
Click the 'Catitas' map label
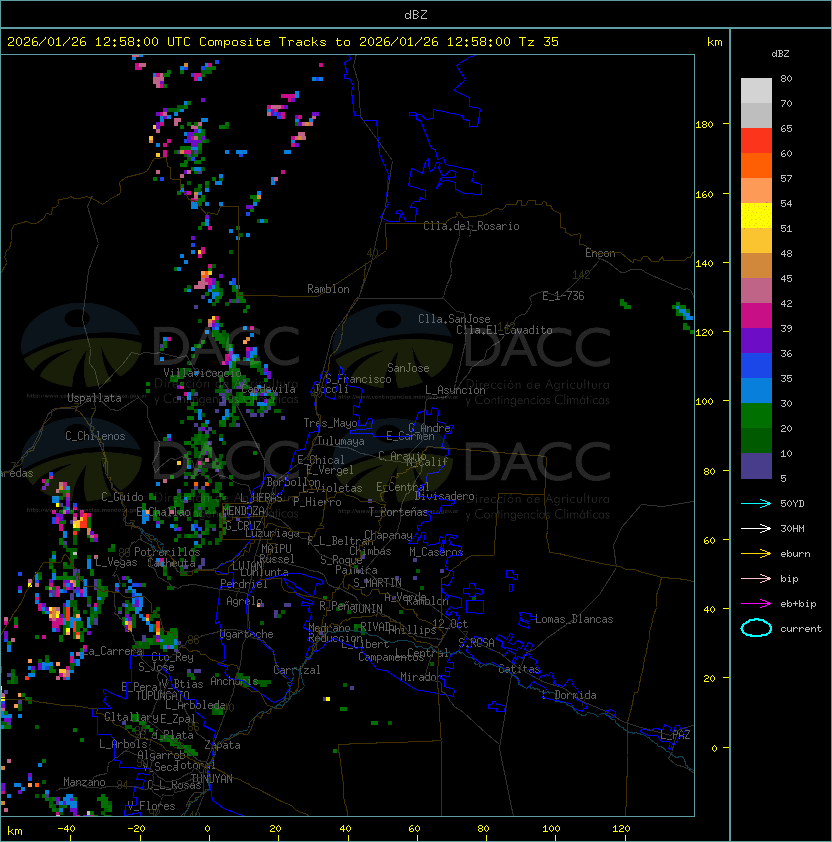519,669
